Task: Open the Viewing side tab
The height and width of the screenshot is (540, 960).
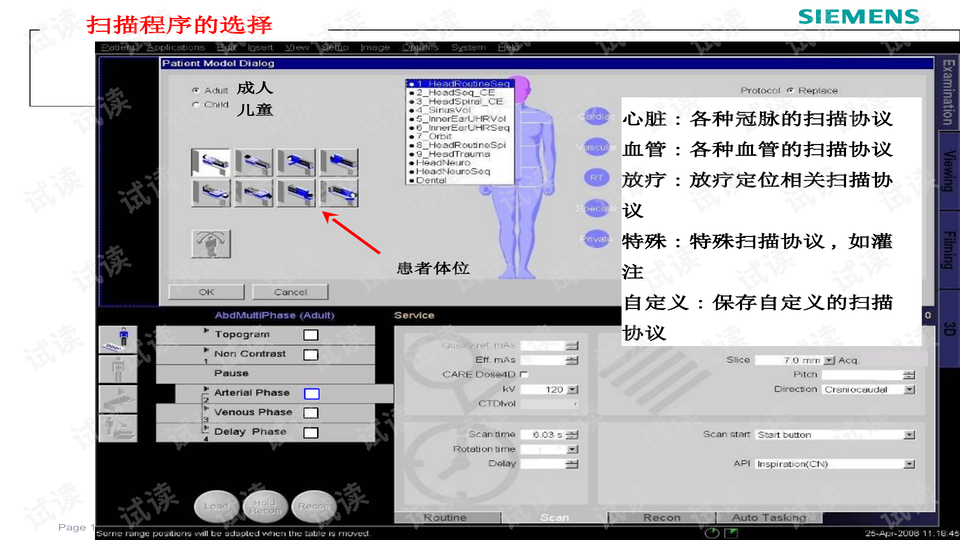Action: (948, 170)
